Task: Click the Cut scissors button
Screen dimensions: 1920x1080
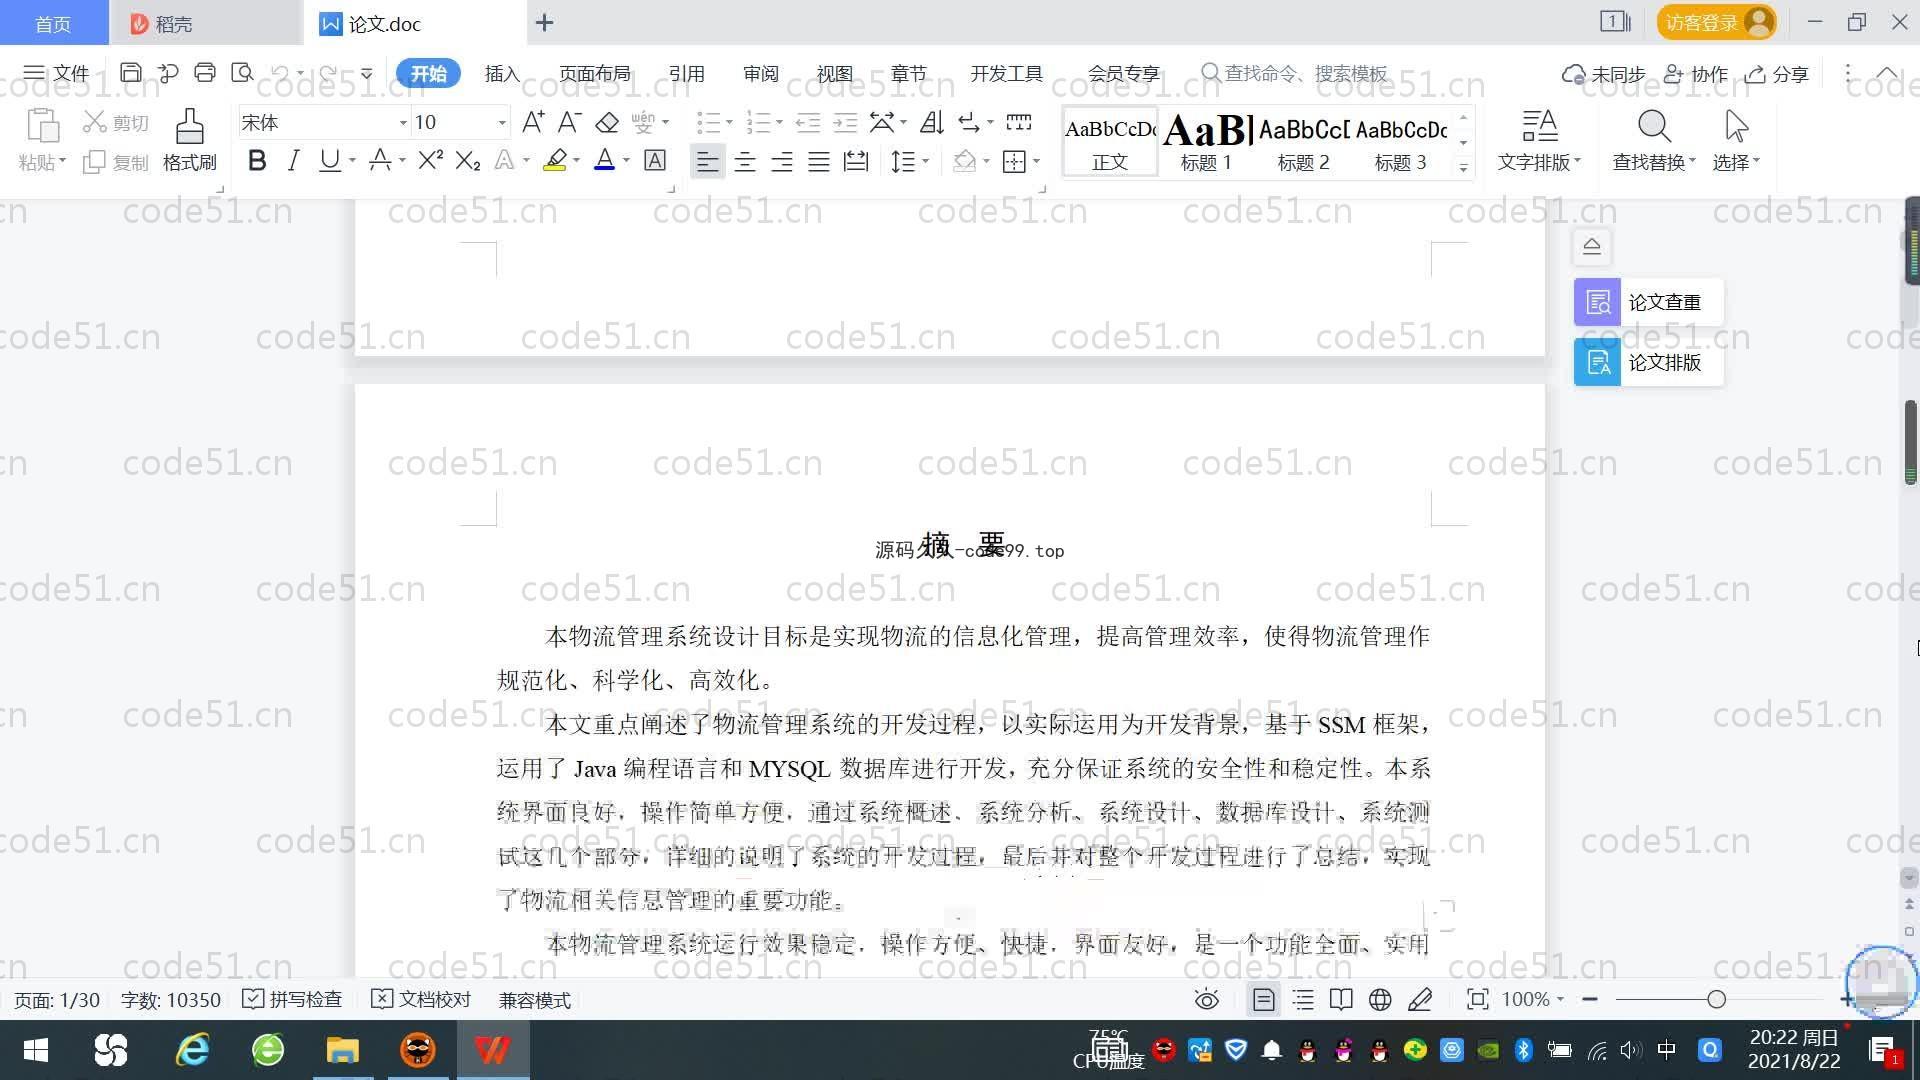Action: 116,122
